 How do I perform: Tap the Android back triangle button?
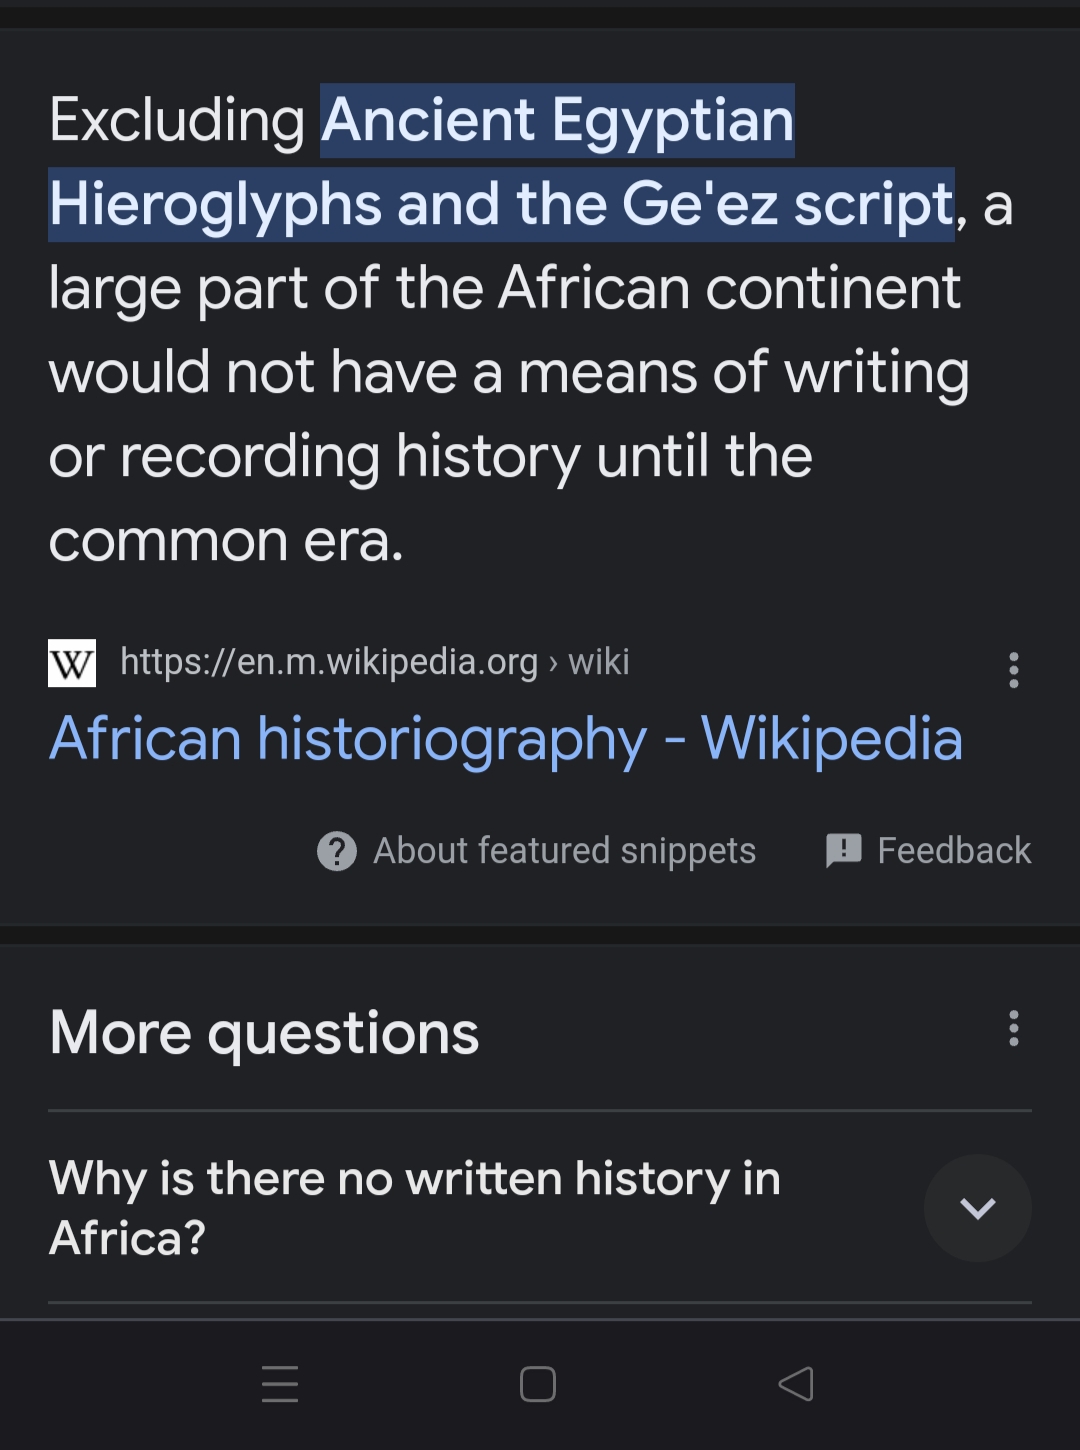pyautogui.click(x=796, y=1384)
